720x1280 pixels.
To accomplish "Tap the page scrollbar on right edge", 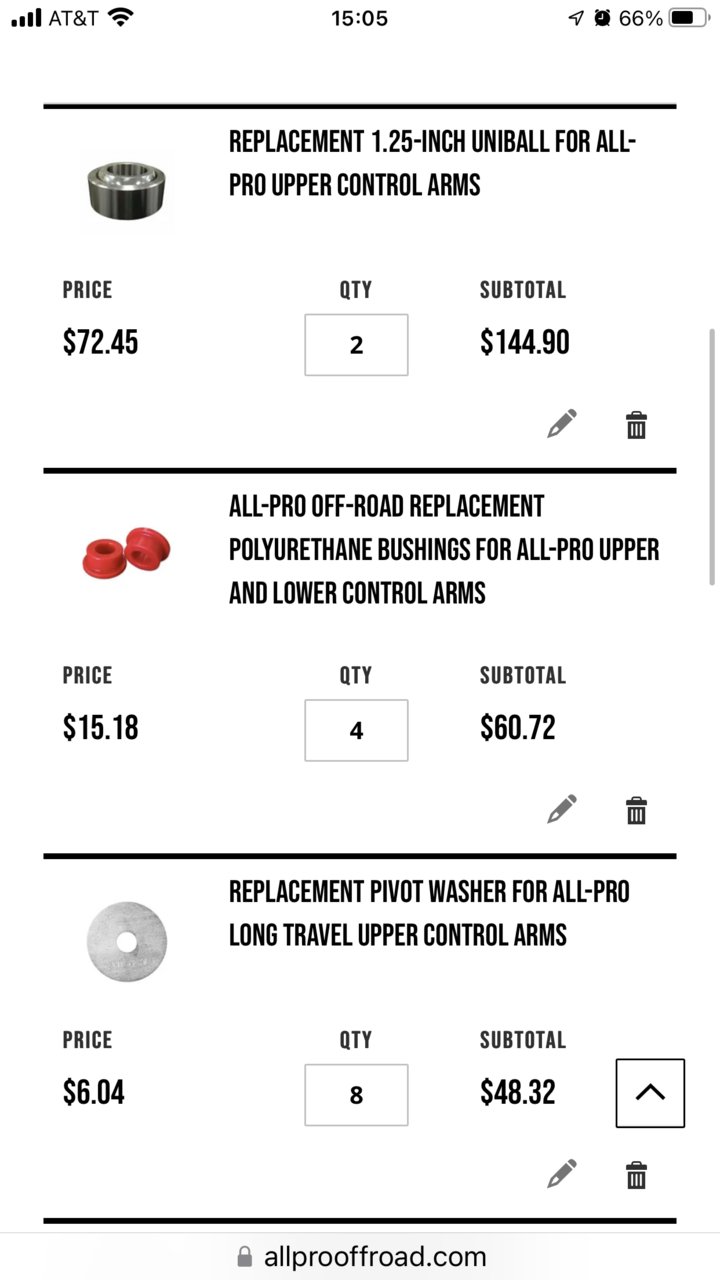I will 712,456.
